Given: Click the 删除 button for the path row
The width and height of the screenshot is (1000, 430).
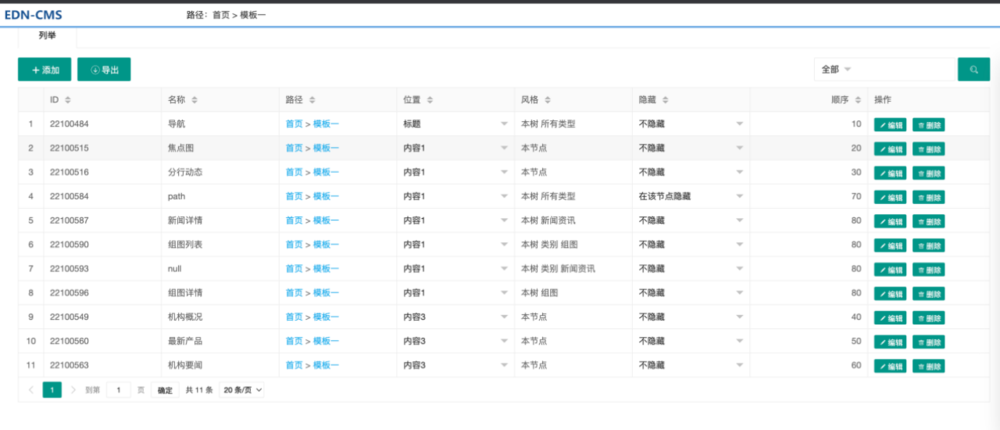Looking at the screenshot, I should tap(928, 197).
